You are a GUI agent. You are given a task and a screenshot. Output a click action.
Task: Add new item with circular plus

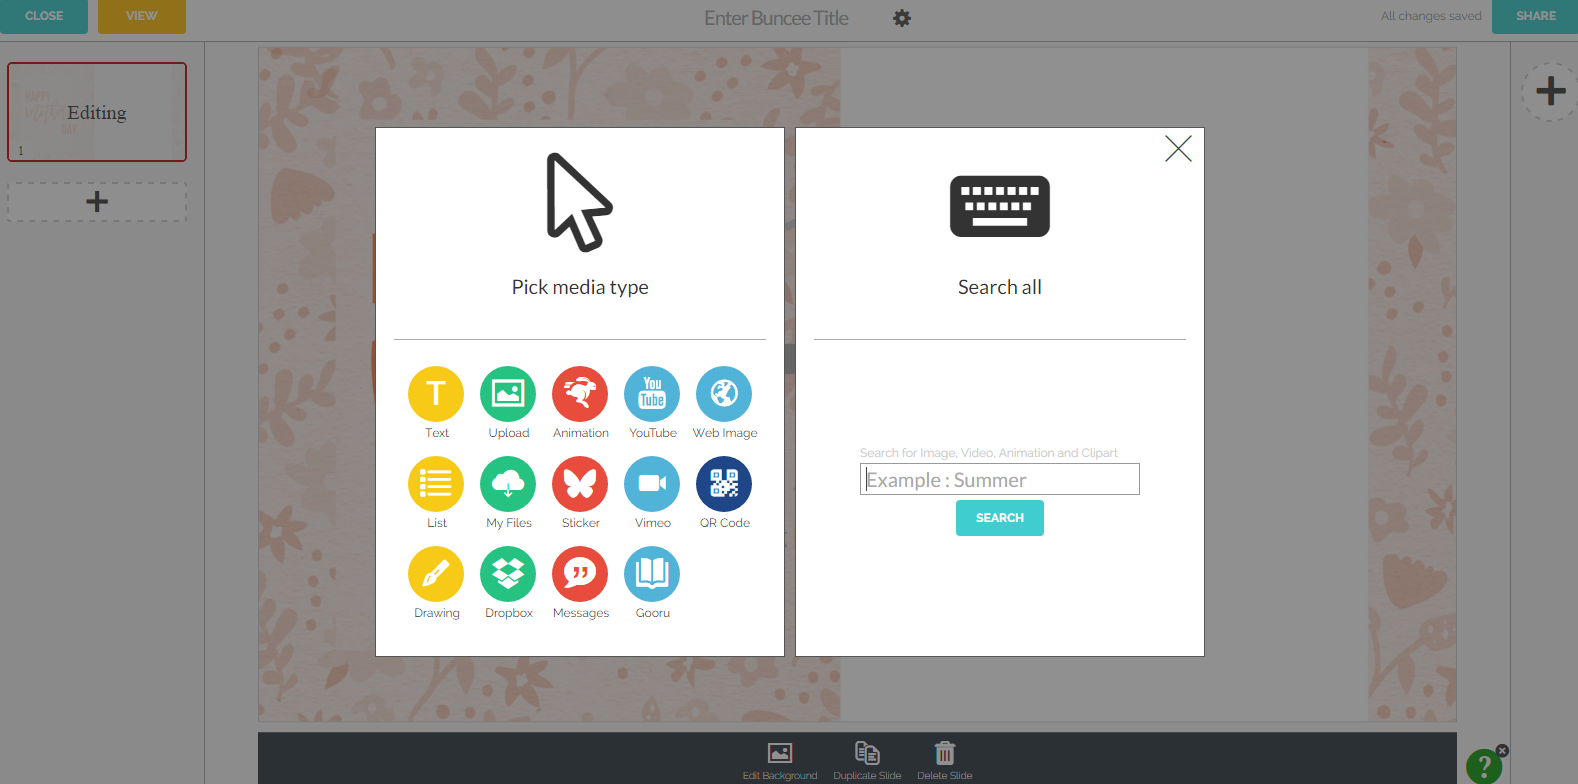[x=1551, y=91]
